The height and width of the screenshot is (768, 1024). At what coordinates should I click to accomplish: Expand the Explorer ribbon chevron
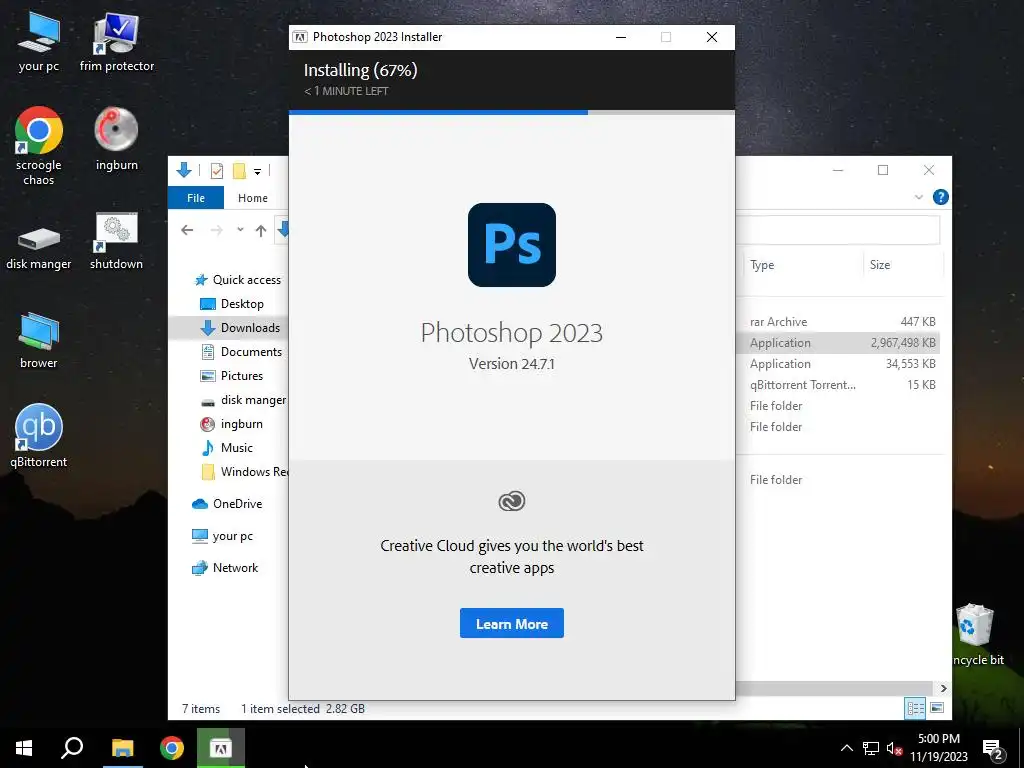pos(919,197)
